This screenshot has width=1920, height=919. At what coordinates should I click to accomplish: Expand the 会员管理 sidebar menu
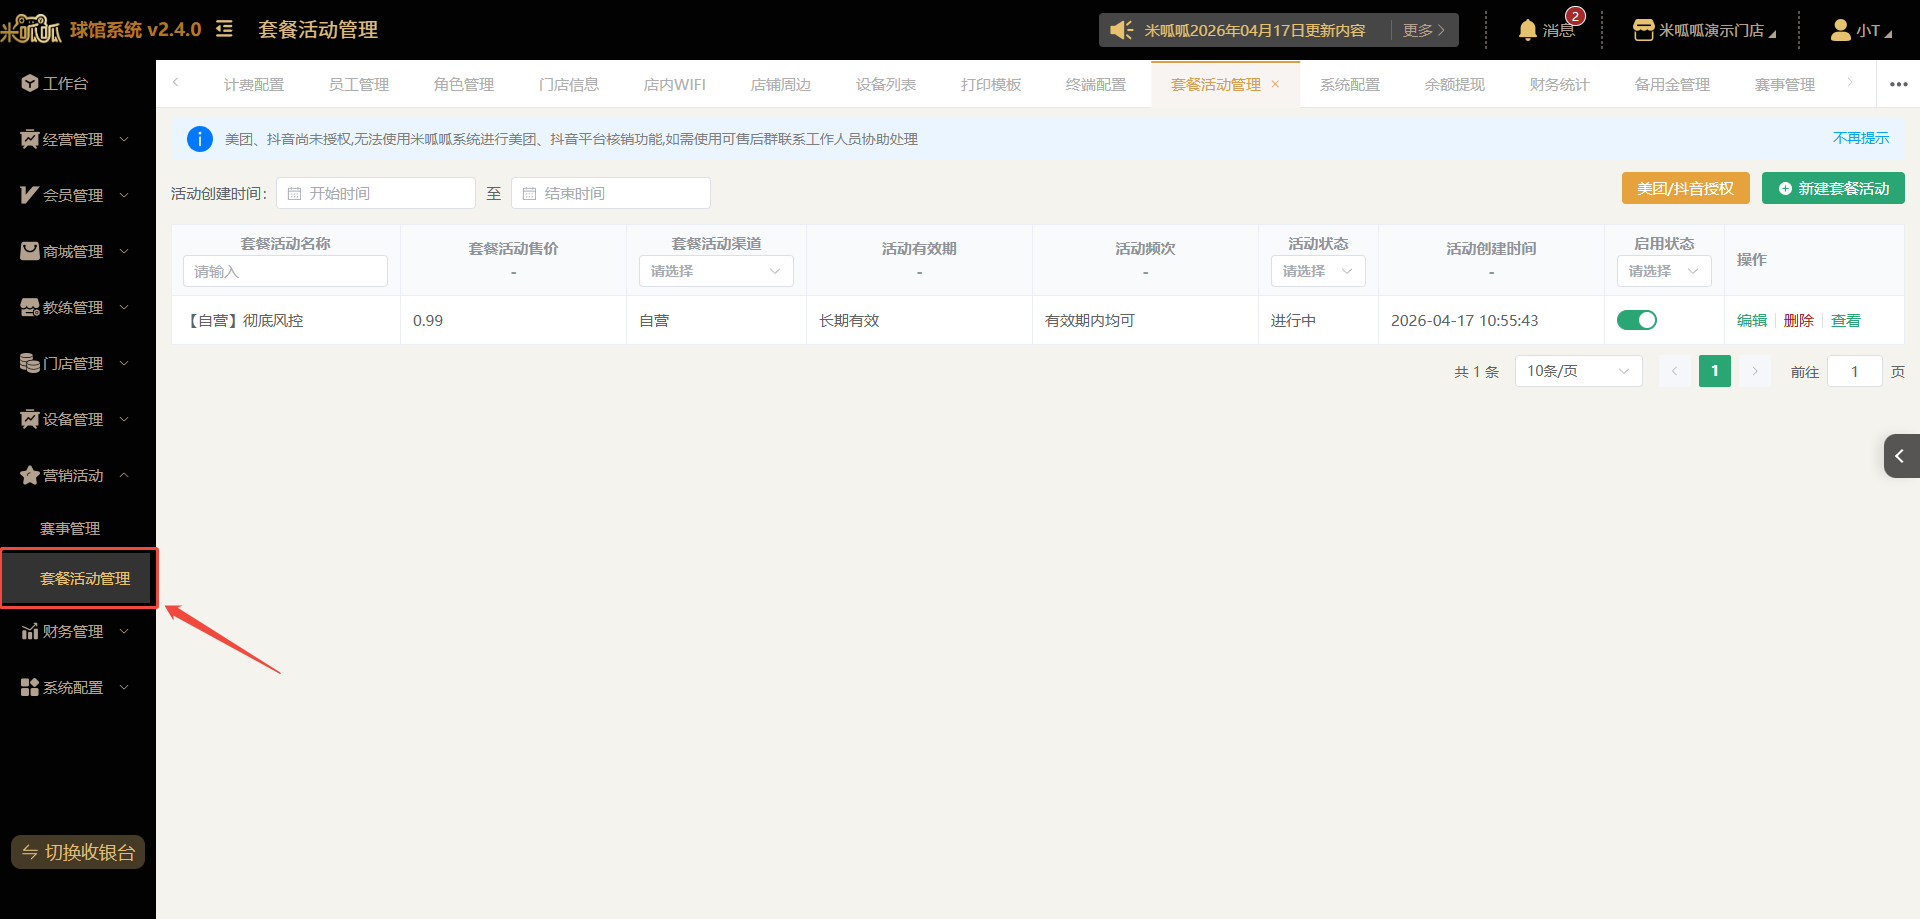(124, 195)
